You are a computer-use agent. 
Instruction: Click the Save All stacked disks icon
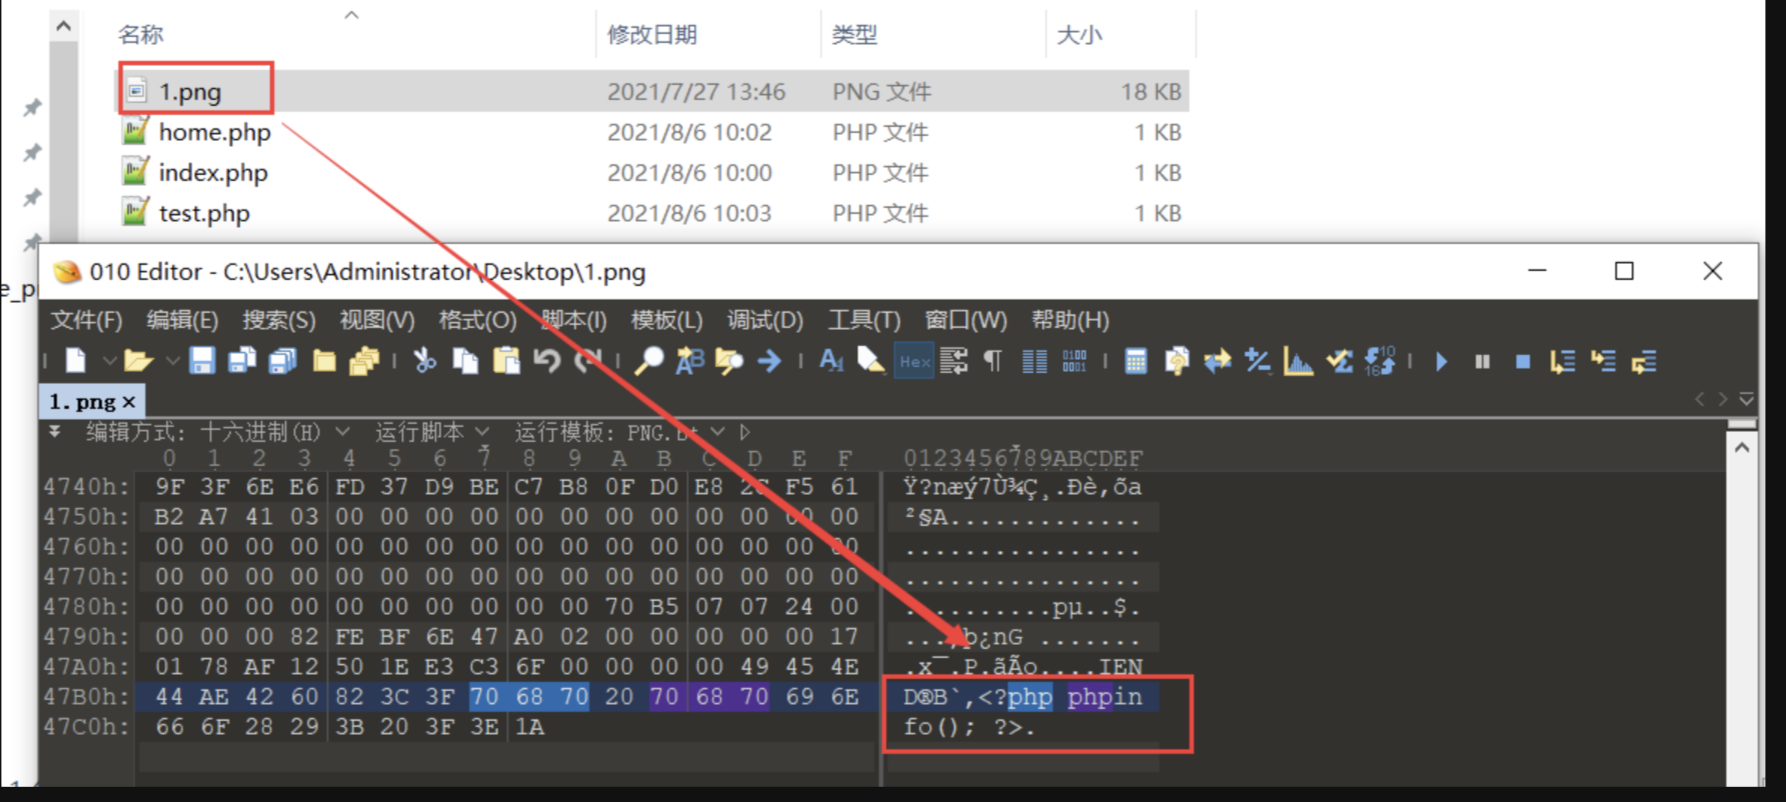[283, 361]
